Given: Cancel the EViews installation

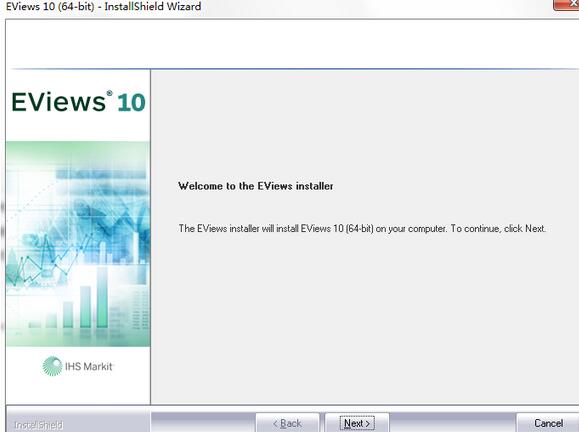Looking at the screenshot, I should [548, 423].
